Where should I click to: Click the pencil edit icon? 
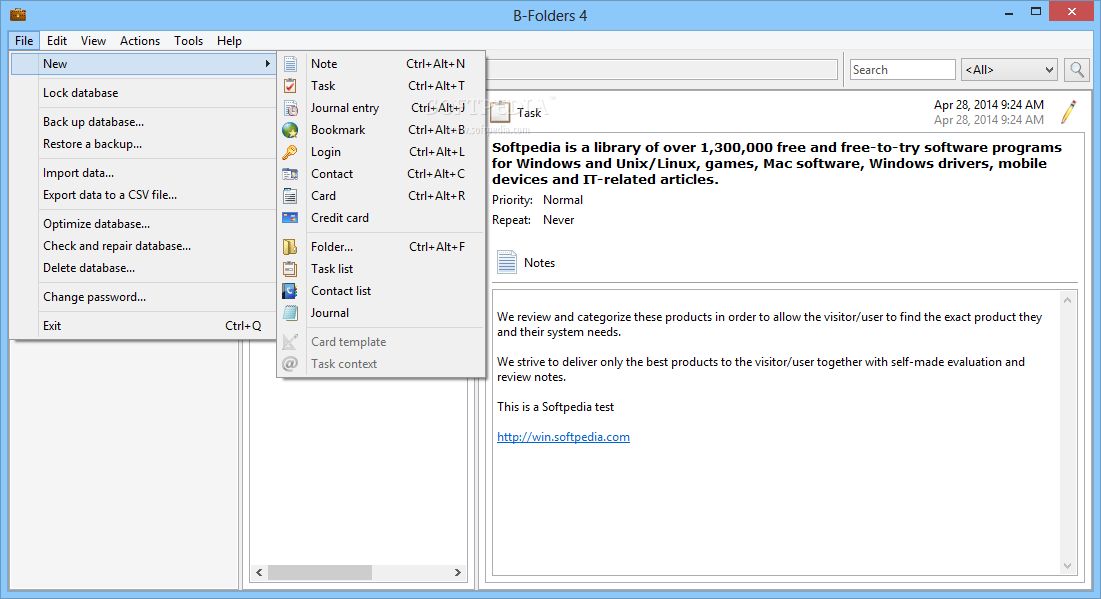click(x=1069, y=112)
